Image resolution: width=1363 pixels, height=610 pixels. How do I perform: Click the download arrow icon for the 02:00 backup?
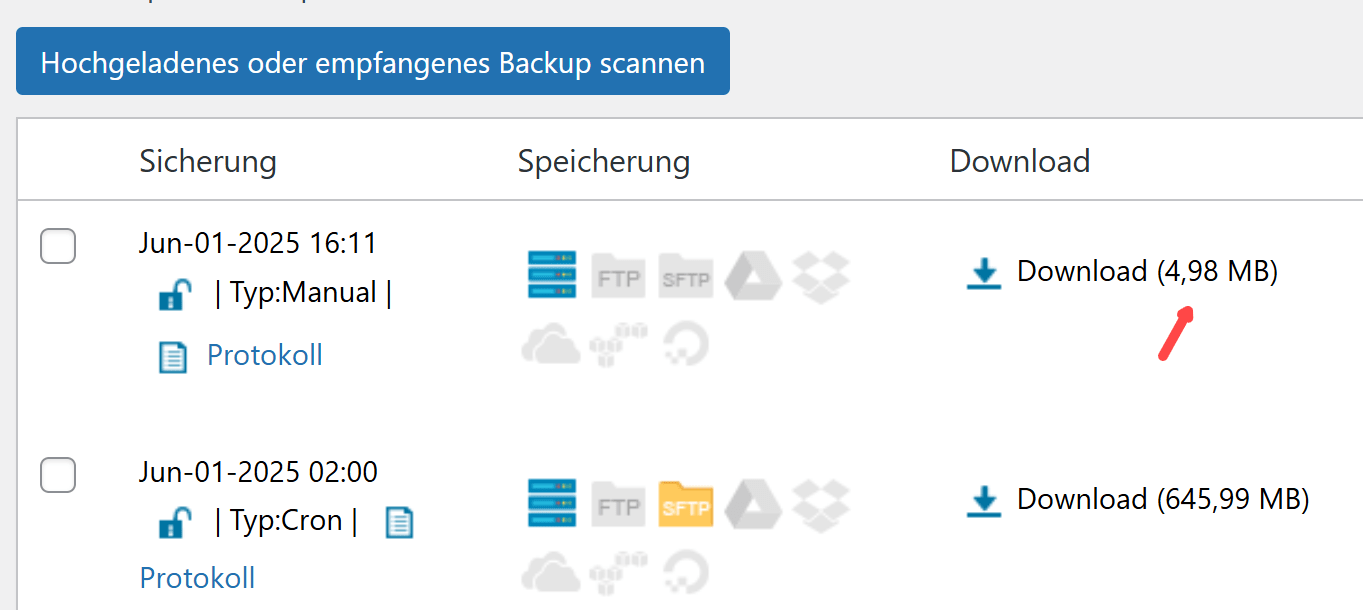coord(984,501)
